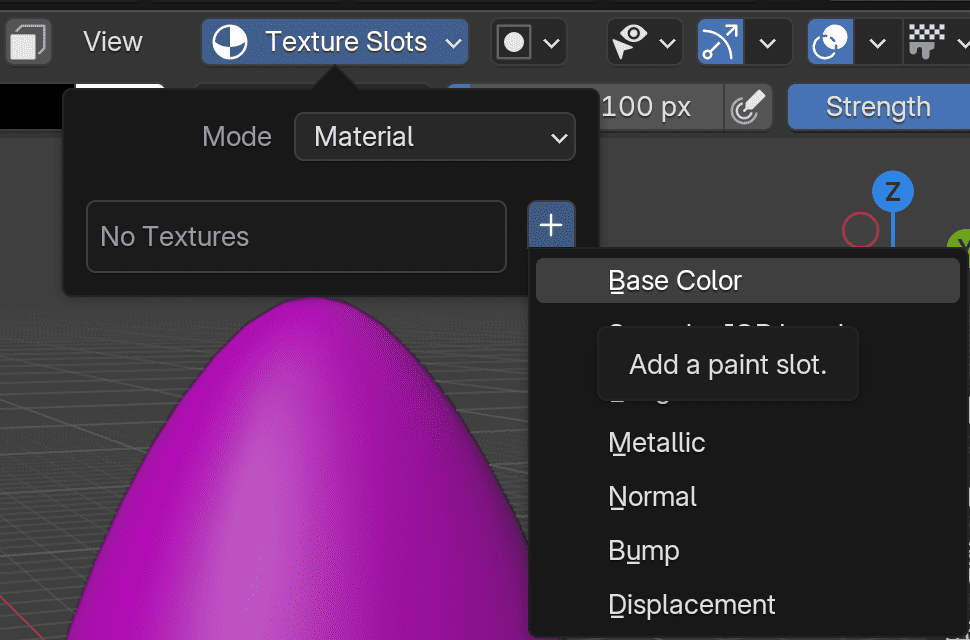Click the white brush color swatch

coord(119,87)
